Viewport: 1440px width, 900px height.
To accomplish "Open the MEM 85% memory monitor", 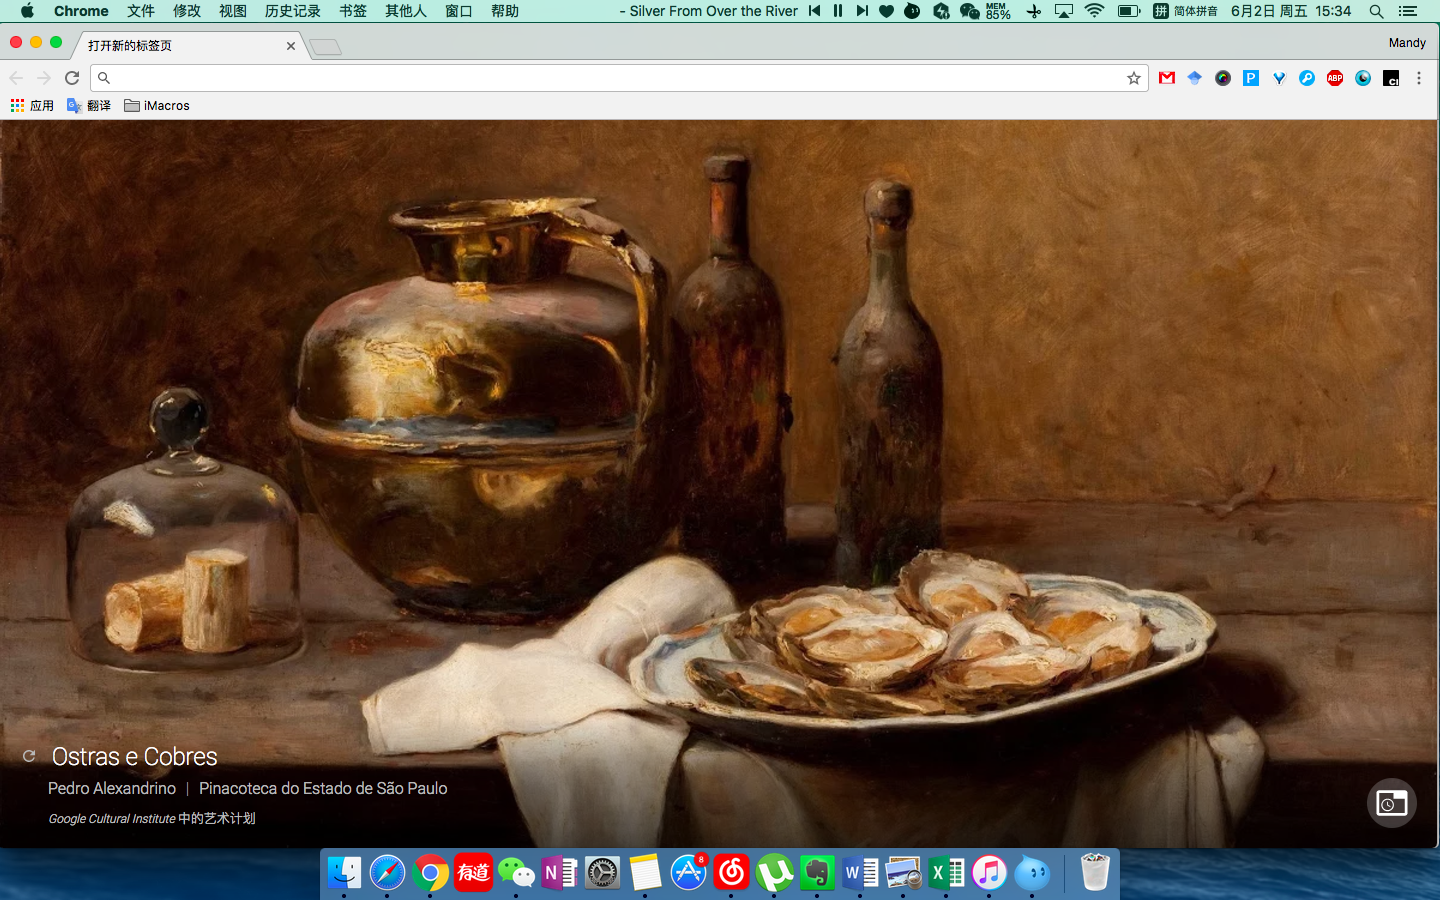I will [998, 11].
